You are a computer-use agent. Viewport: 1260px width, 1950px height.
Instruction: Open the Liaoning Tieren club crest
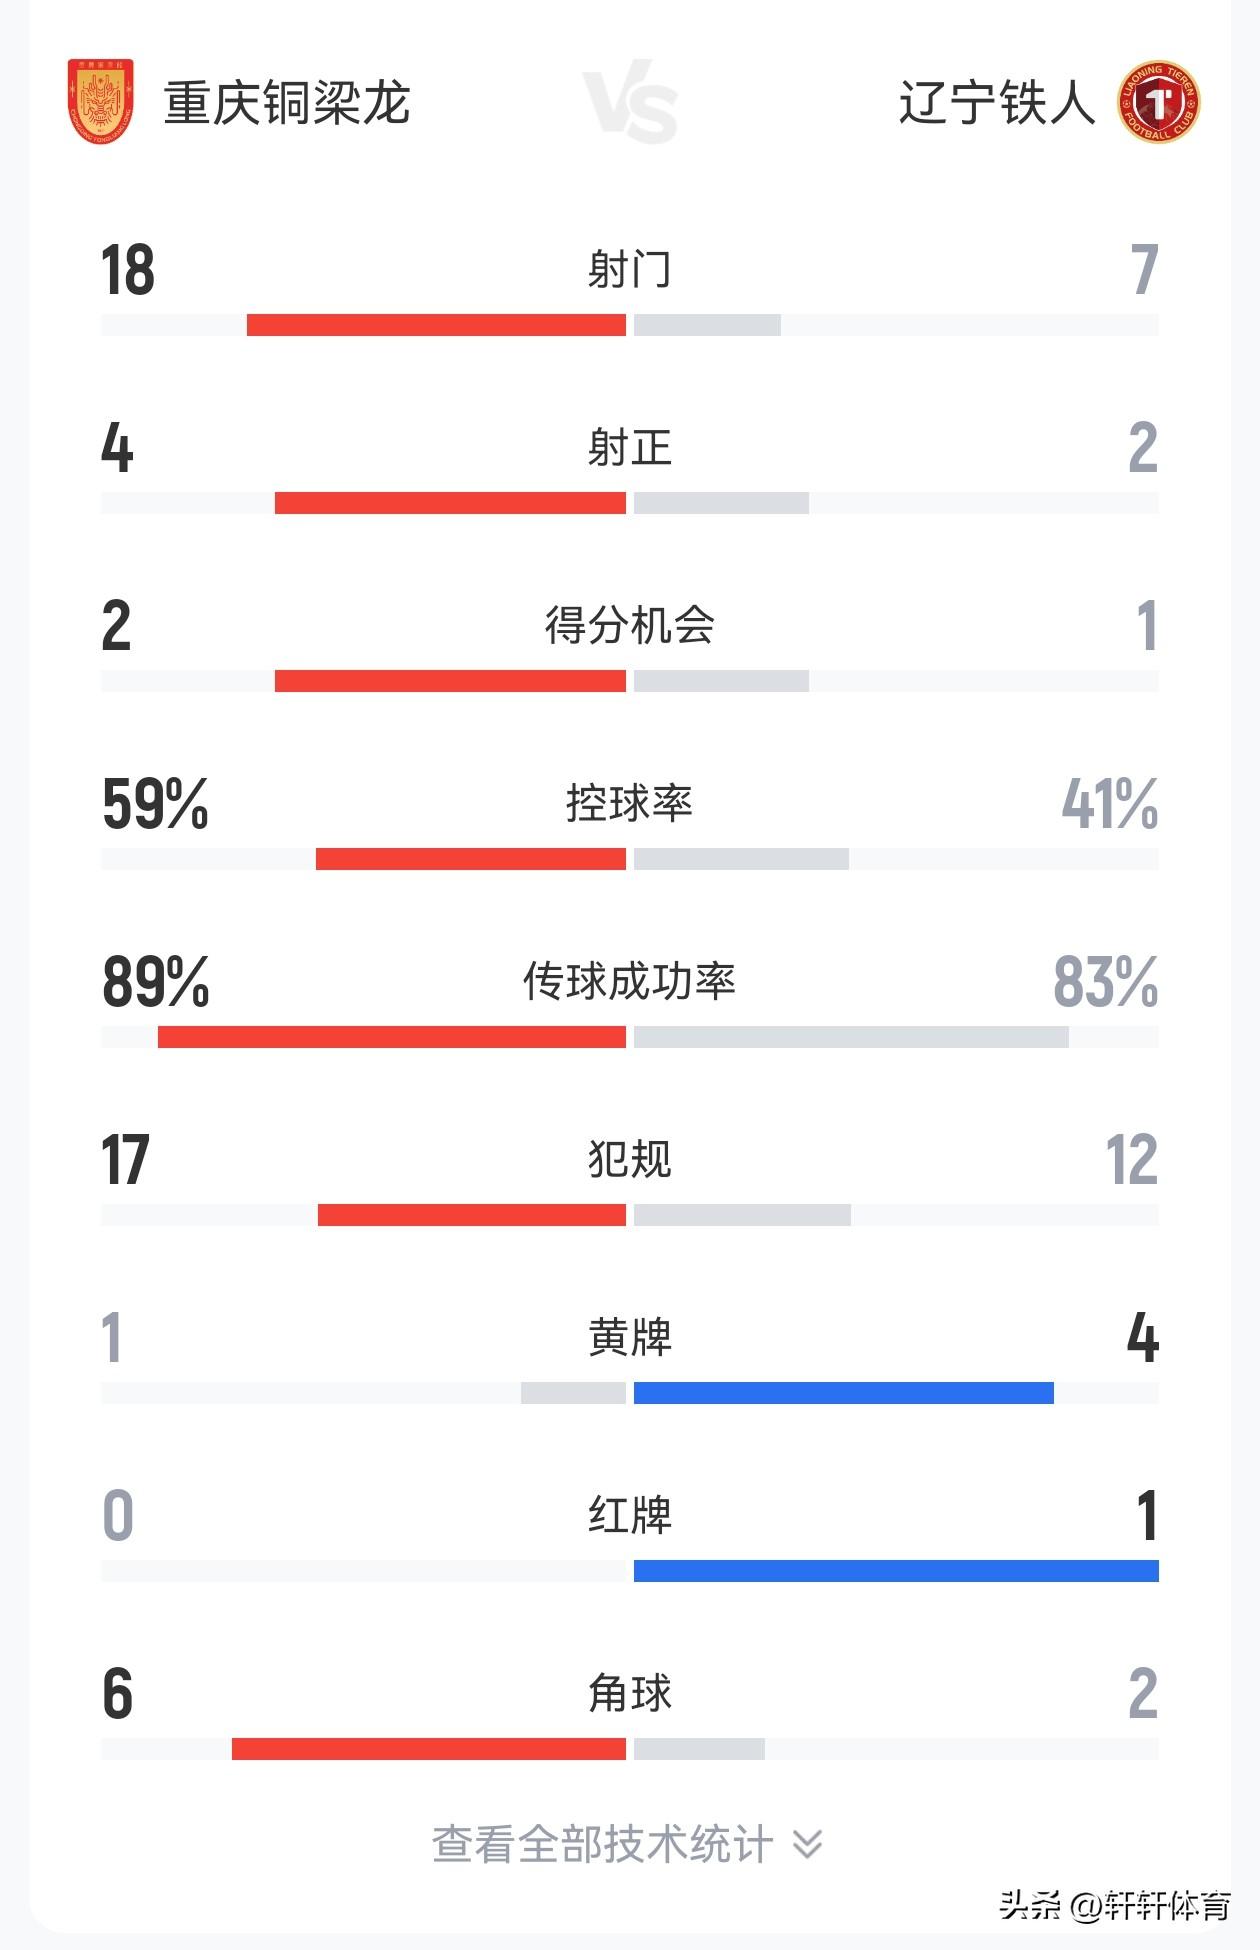point(1159,102)
